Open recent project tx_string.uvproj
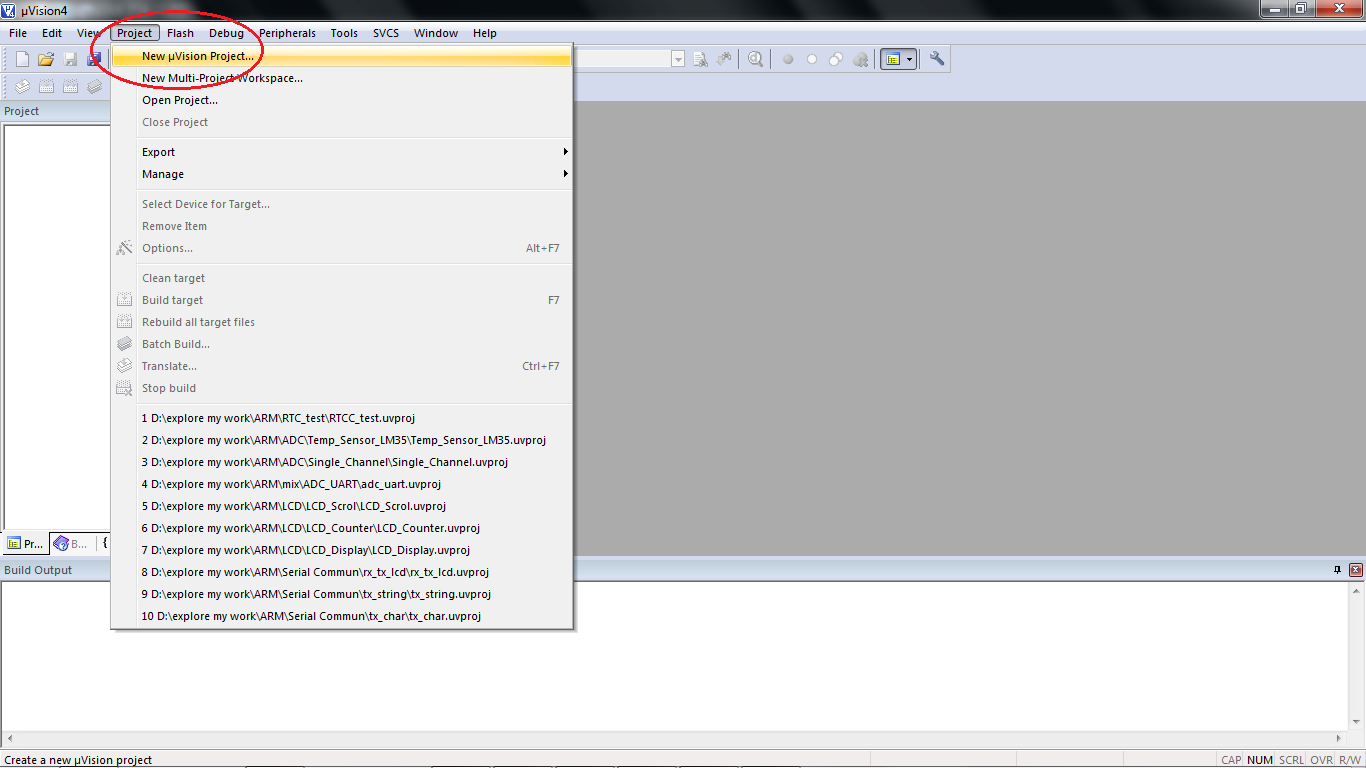This screenshot has width=1366, height=768. (x=341, y=594)
